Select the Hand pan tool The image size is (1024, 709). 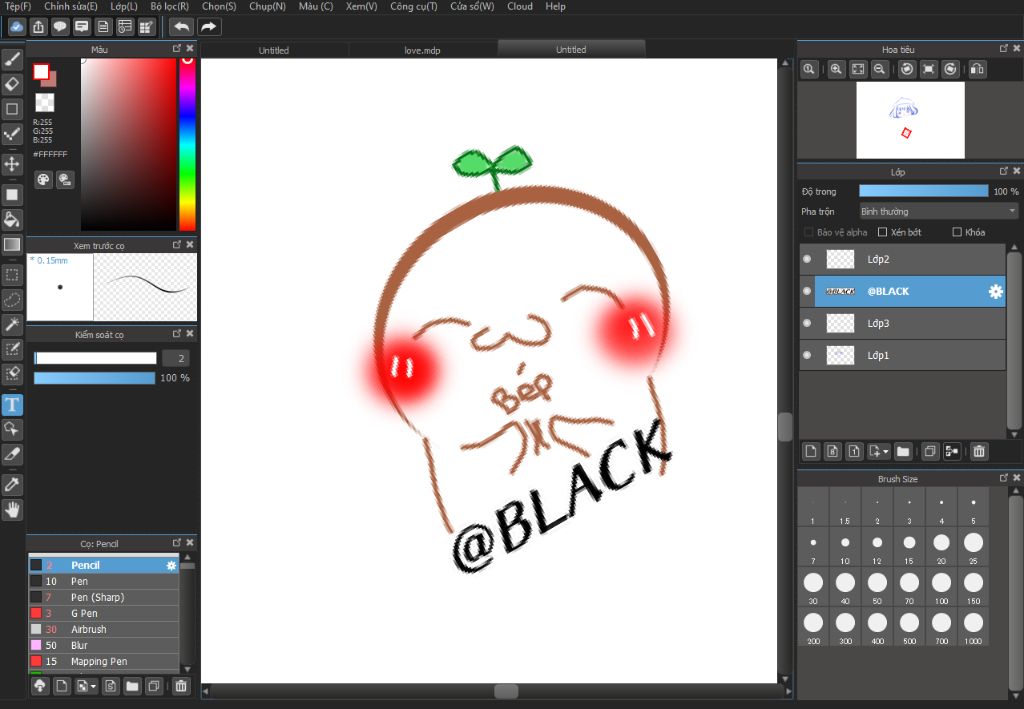pyautogui.click(x=12, y=509)
